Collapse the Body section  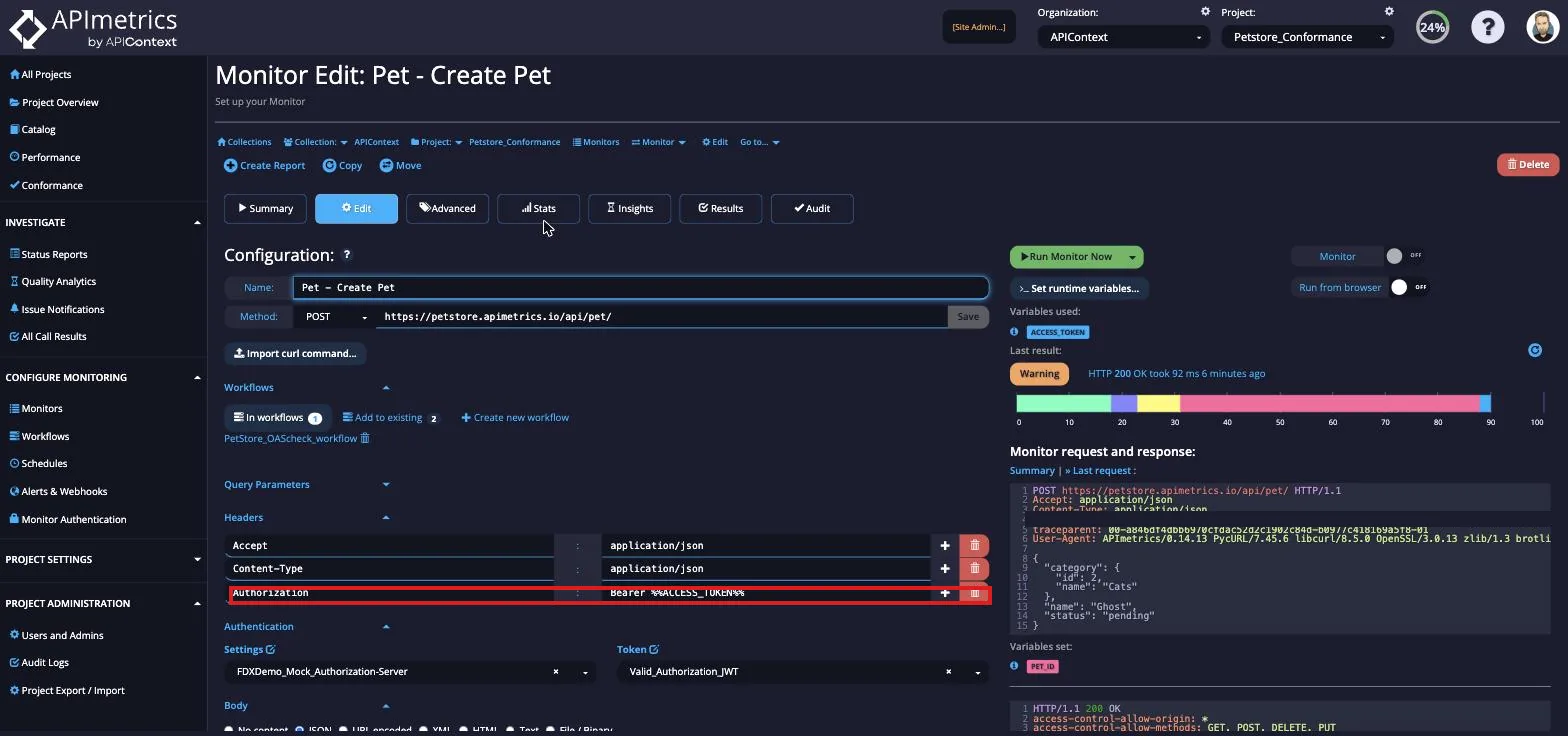pyautogui.click(x=386, y=706)
